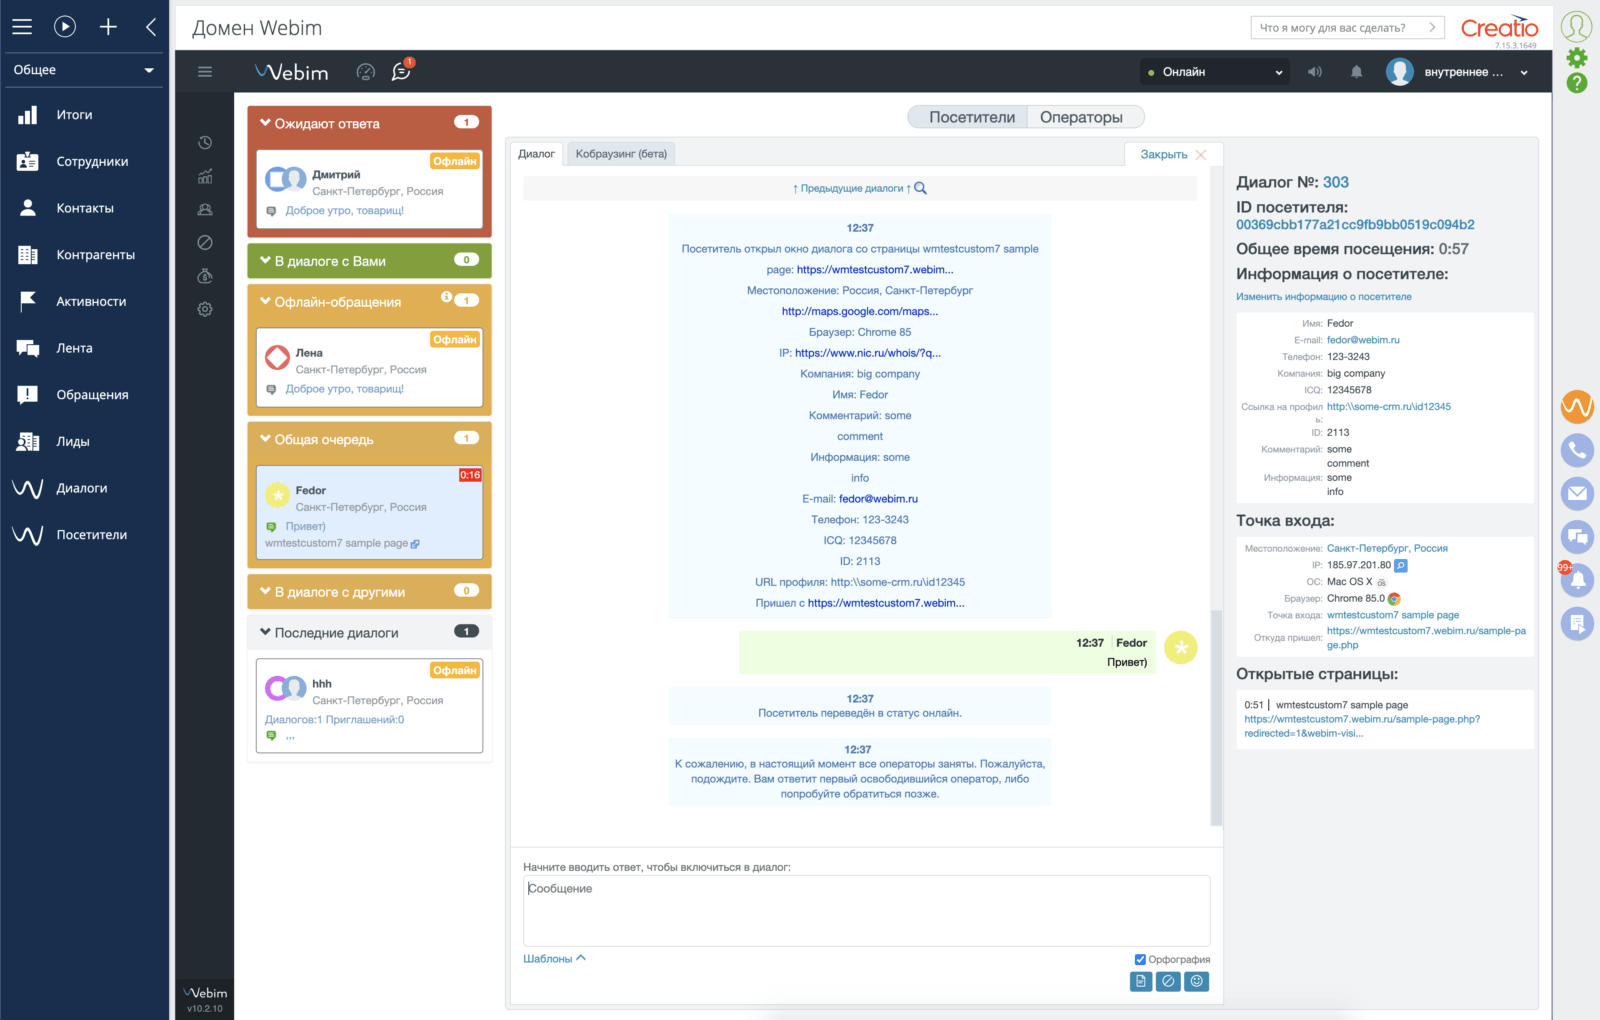The width and height of the screenshot is (1600, 1020).
Task: Select the operators icon in the Webim sidebar
Action: click(x=205, y=209)
